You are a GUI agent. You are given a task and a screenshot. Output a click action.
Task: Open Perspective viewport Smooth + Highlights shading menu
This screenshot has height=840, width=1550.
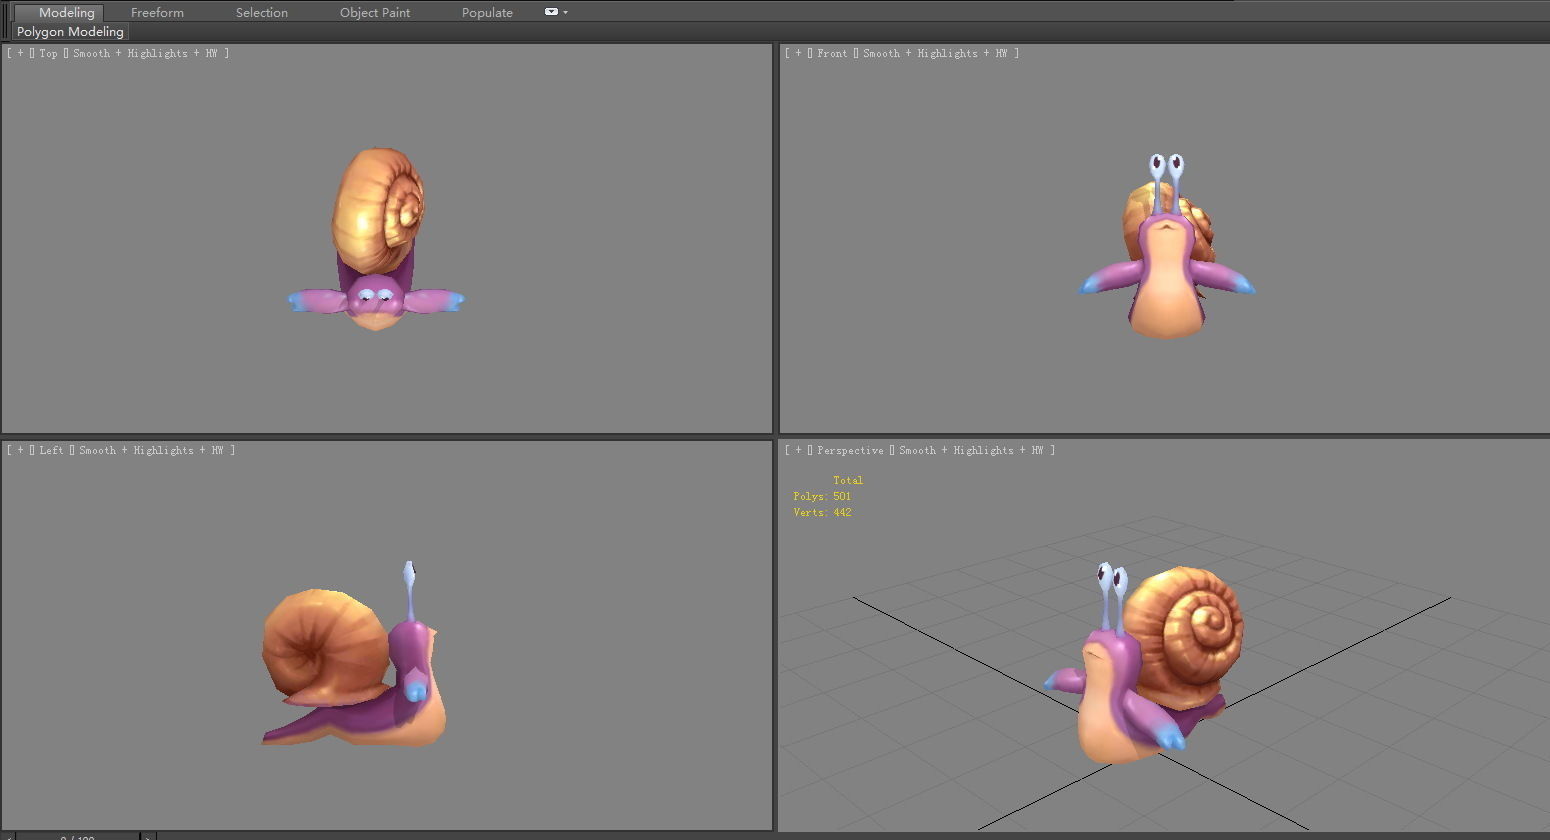pyautogui.click(x=971, y=450)
